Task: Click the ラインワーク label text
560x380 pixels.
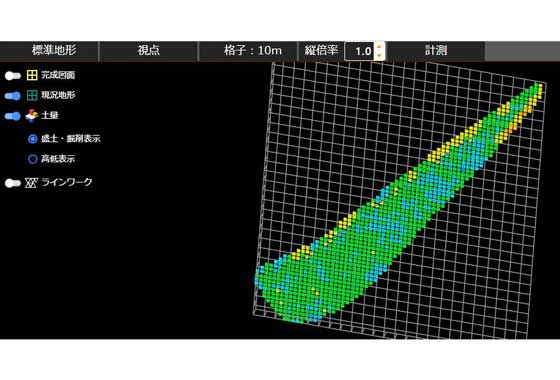Action: tap(67, 182)
